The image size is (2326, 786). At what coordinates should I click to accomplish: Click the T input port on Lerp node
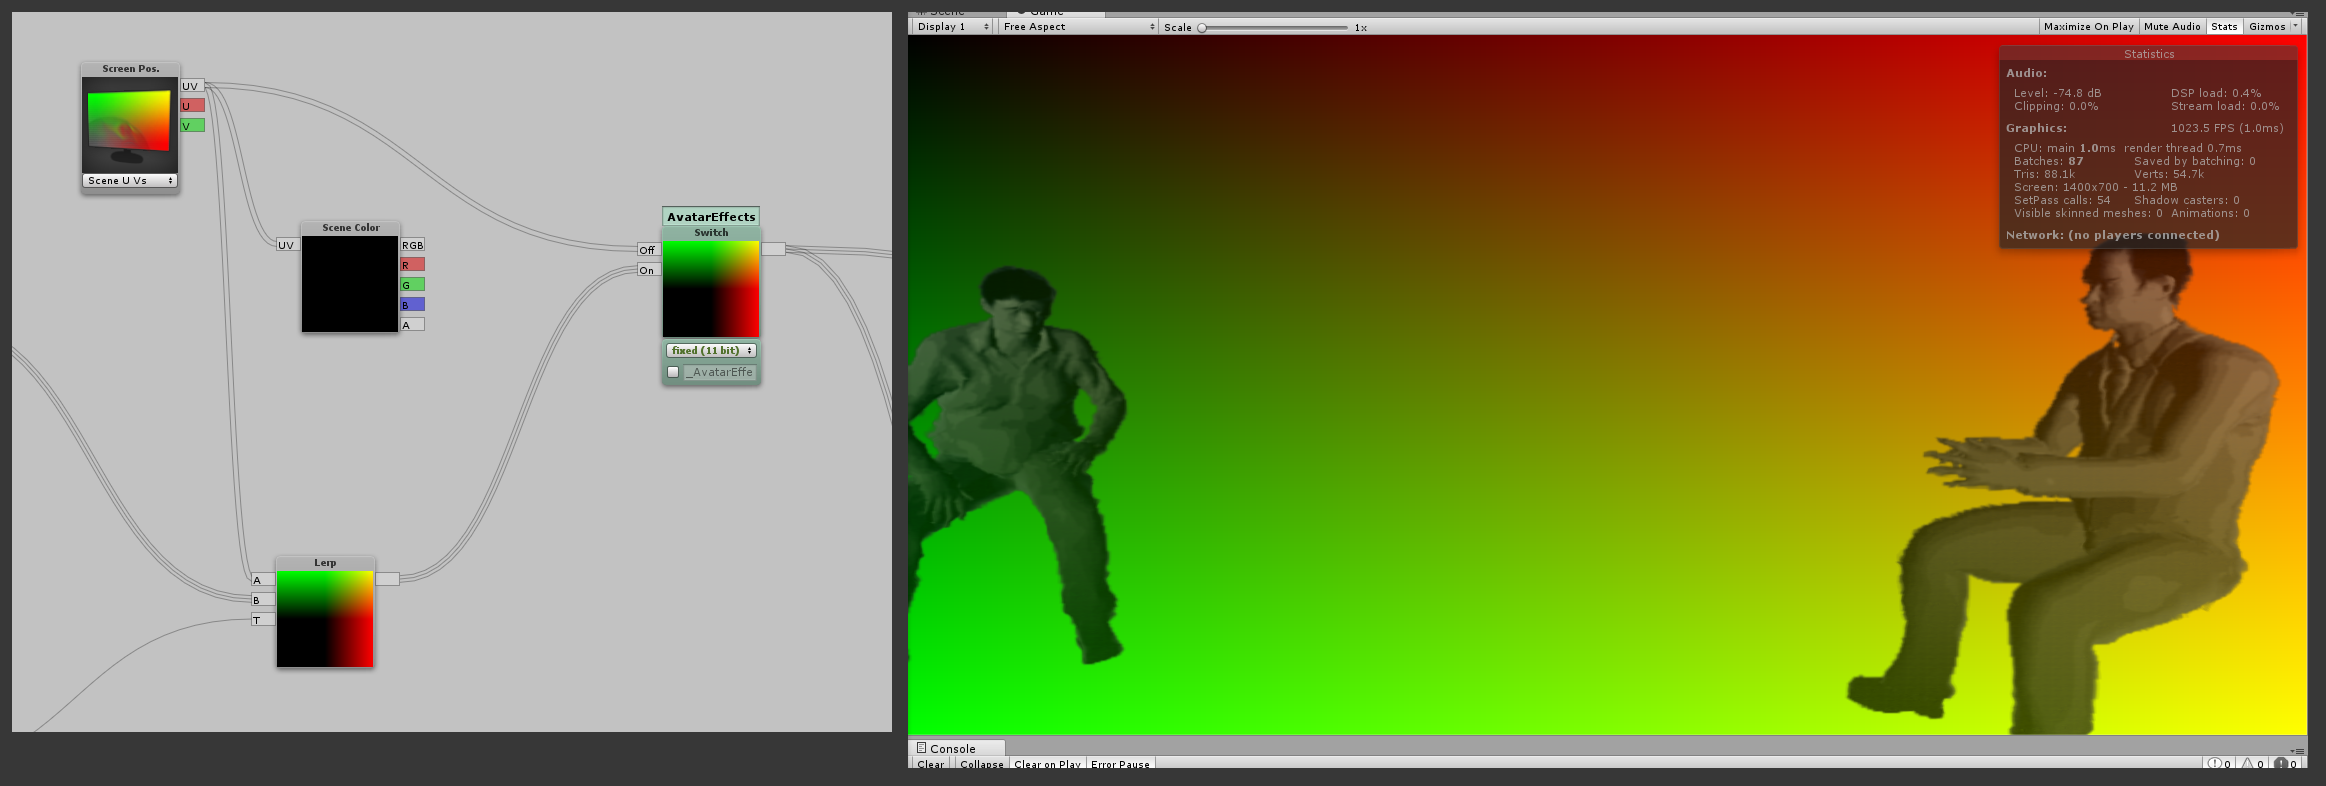point(263,620)
